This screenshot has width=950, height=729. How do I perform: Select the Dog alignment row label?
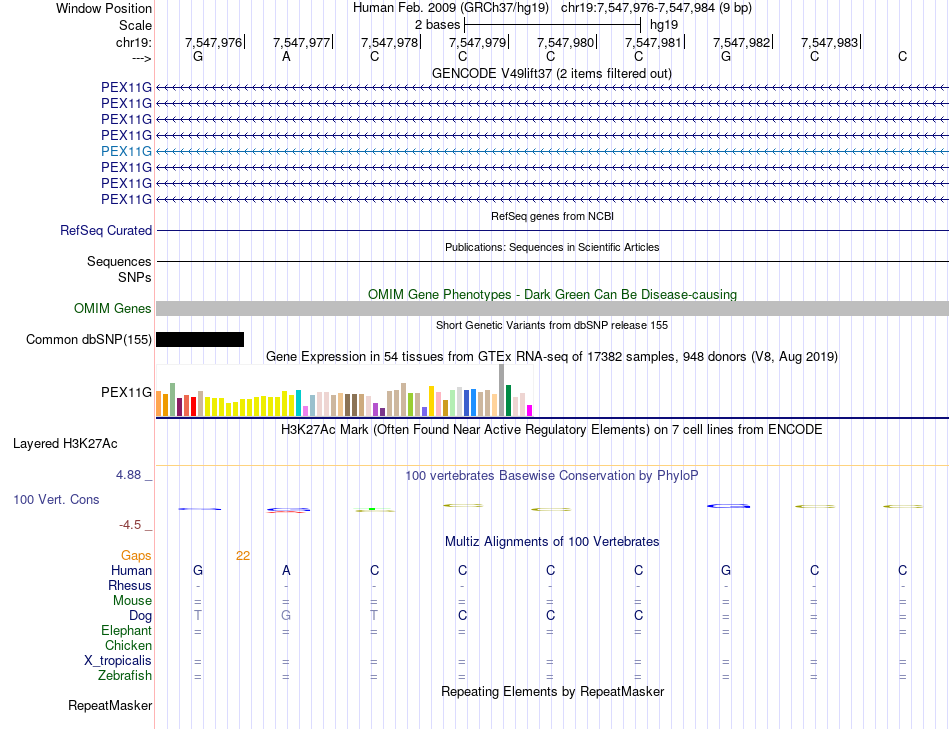pyautogui.click(x=140, y=616)
